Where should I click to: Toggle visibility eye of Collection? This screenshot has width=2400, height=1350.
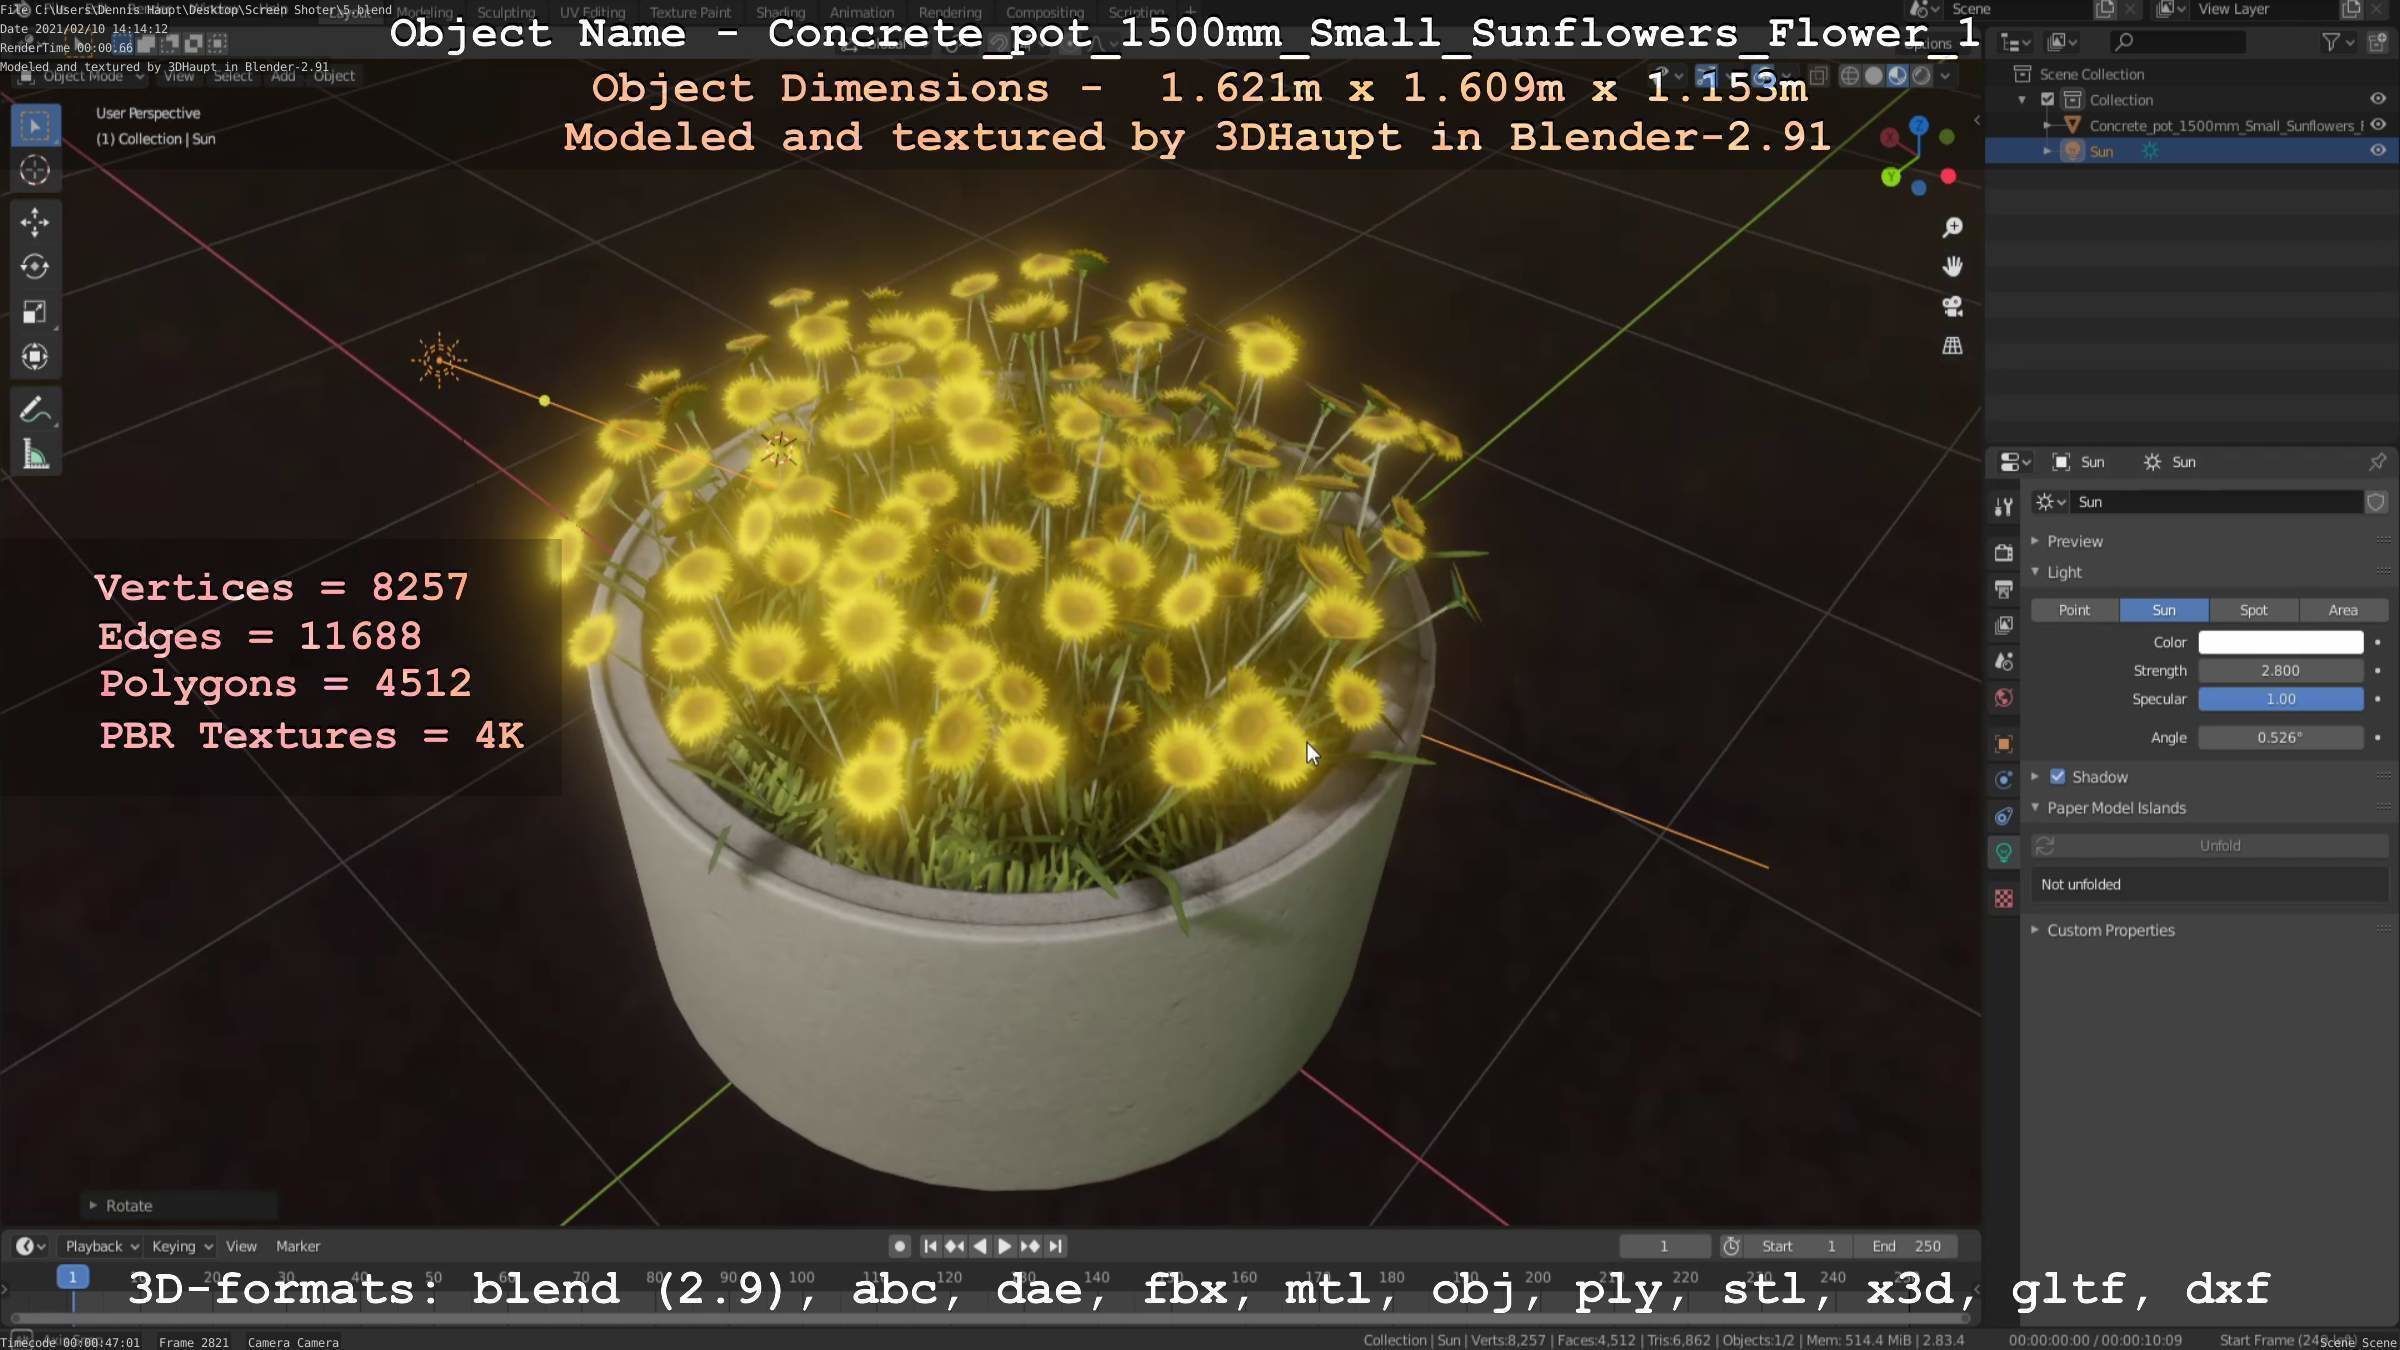[x=2378, y=99]
